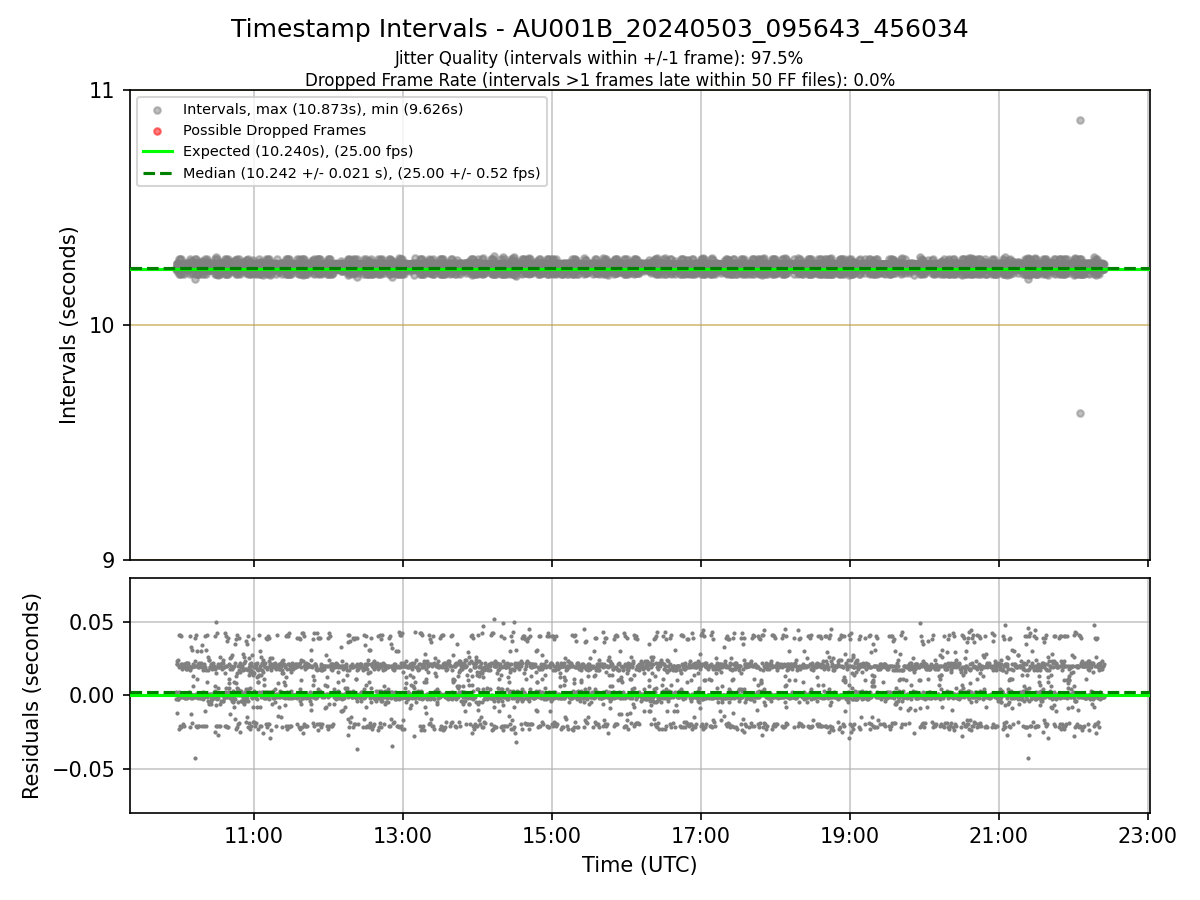
Task: Click the x-axis tick label '23:00'
Action: pyautogui.click(x=1148, y=835)
